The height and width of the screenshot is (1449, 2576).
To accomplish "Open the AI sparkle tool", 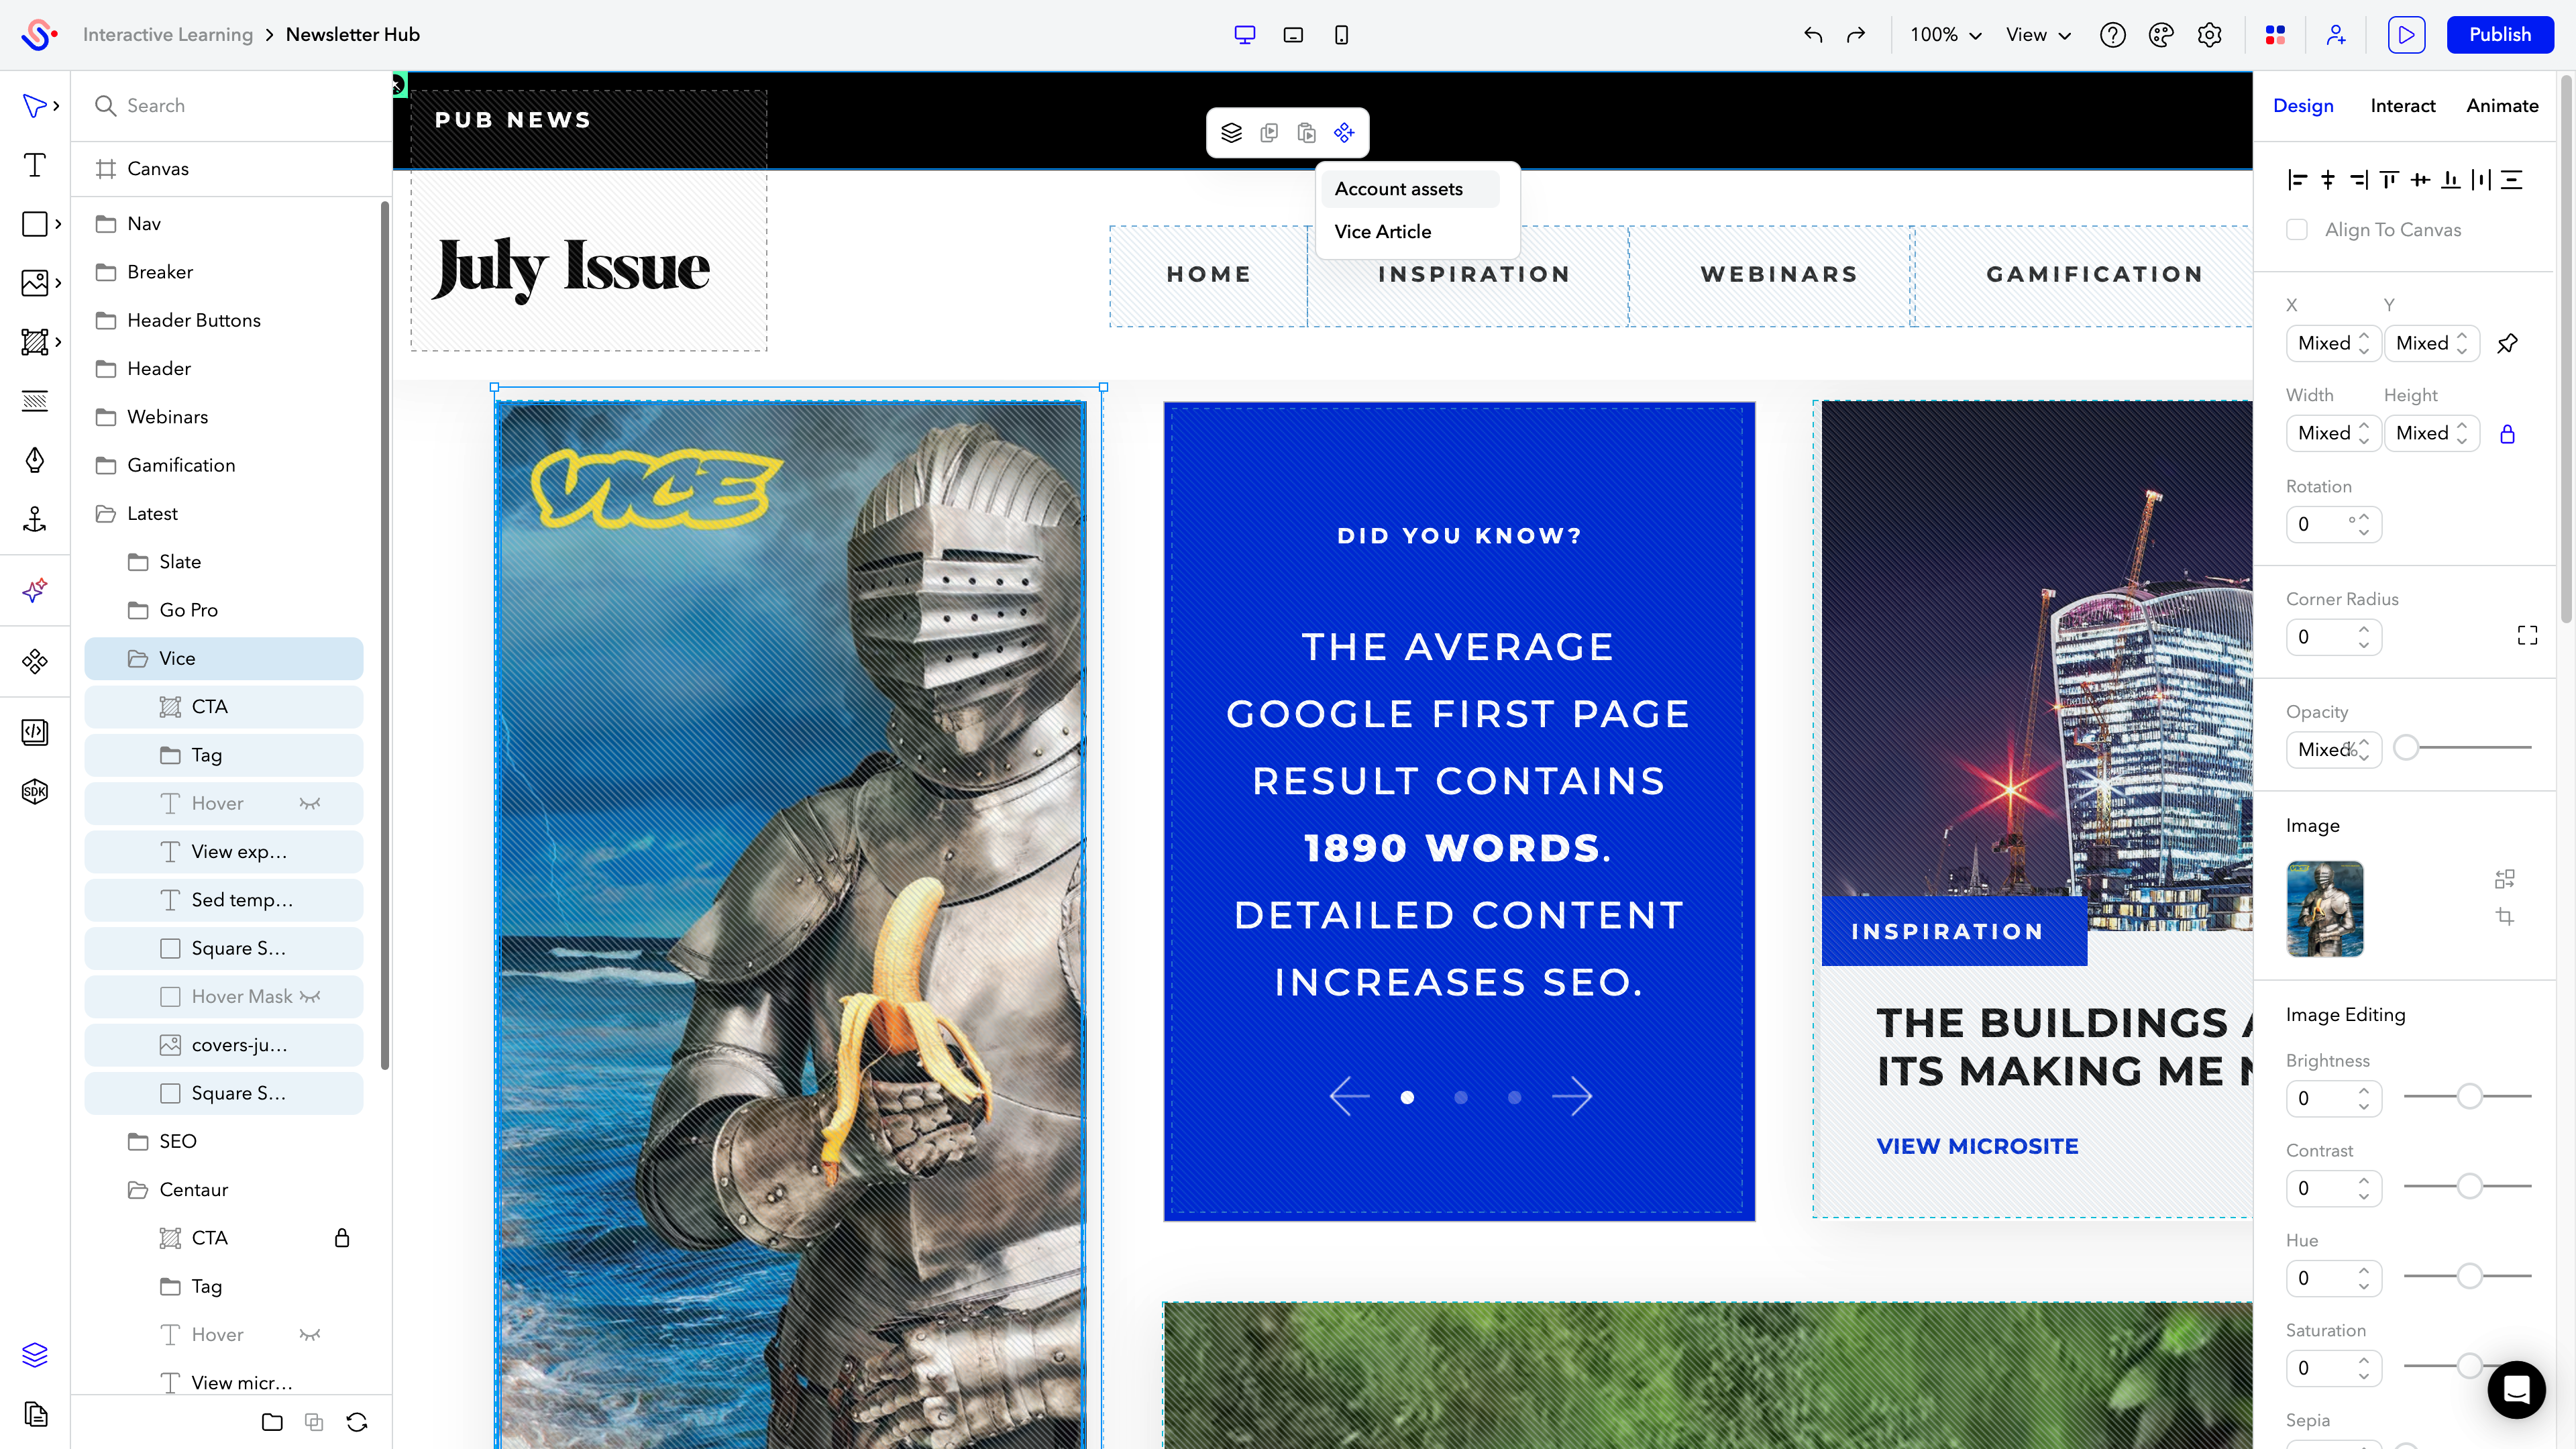I will point(34,590).
